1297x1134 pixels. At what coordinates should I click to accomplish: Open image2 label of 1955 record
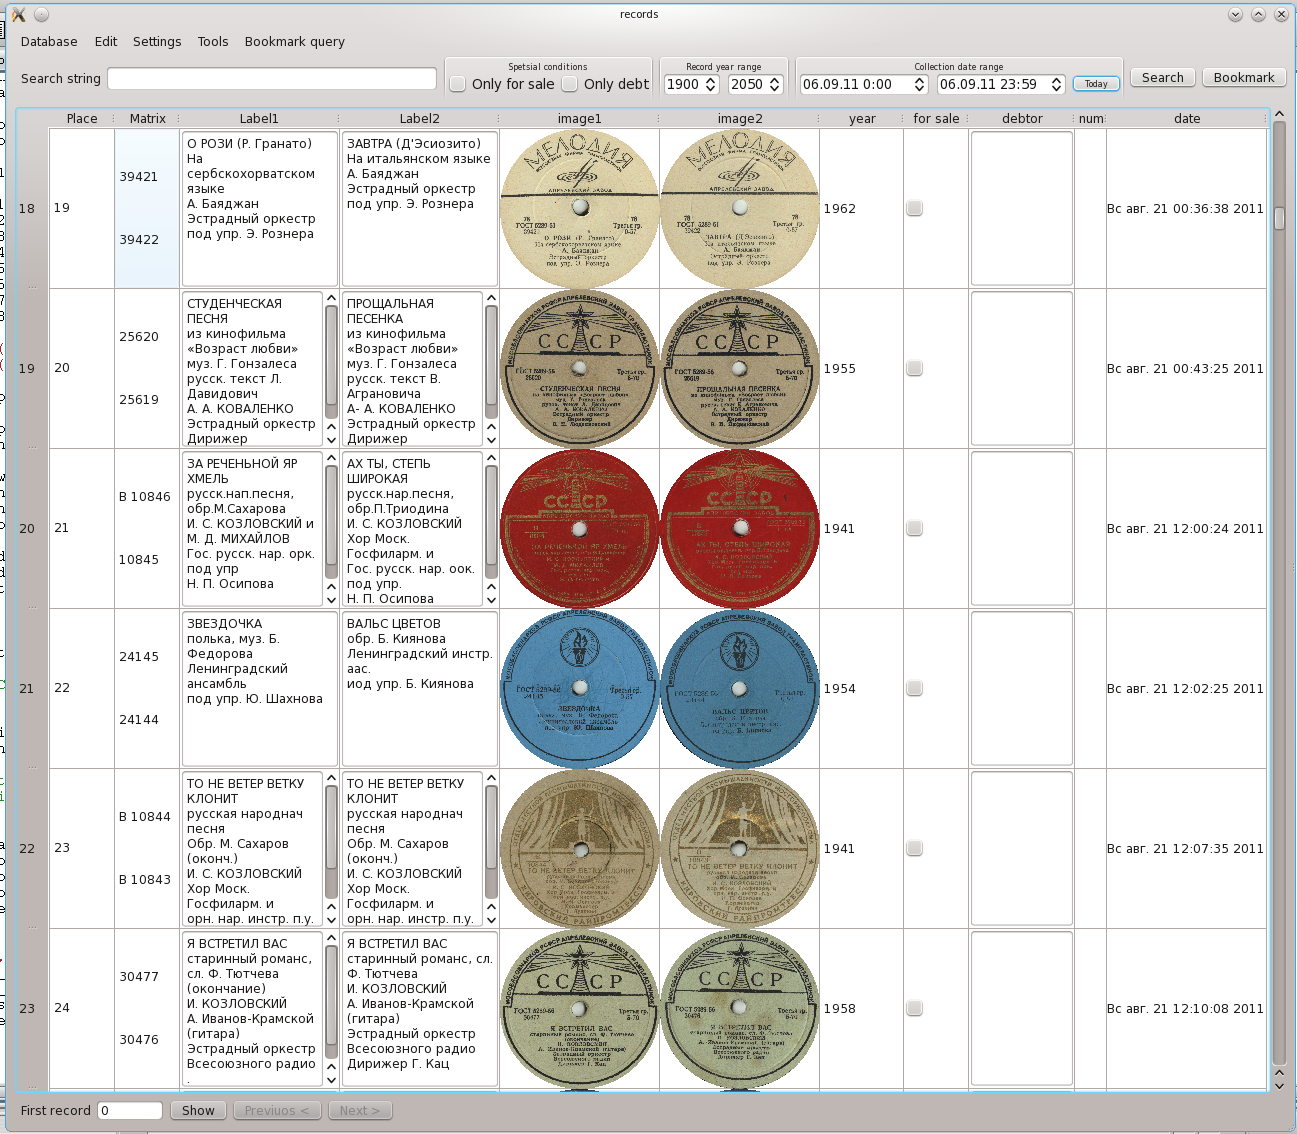740,368
